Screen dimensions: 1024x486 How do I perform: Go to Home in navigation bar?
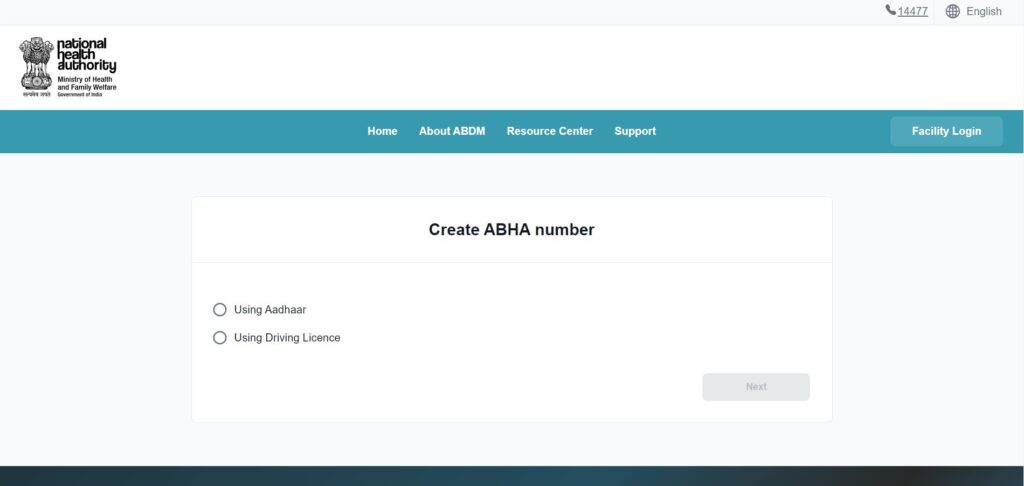coord(382,131)
